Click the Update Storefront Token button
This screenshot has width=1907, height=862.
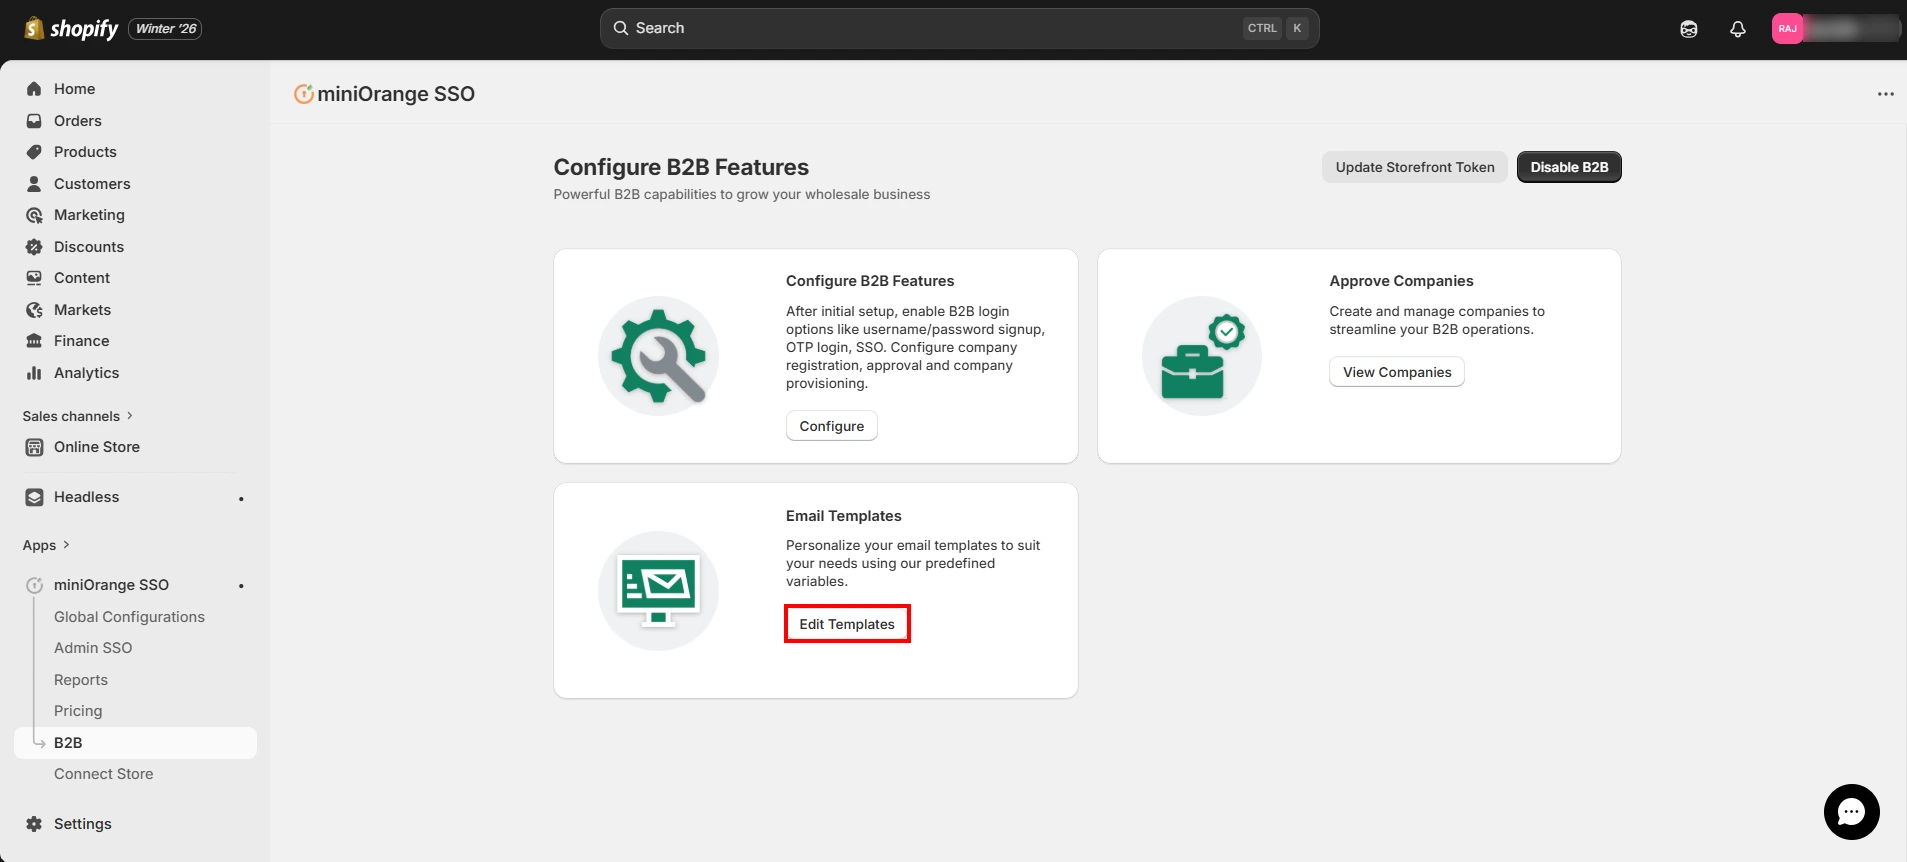pos(1414,167)
